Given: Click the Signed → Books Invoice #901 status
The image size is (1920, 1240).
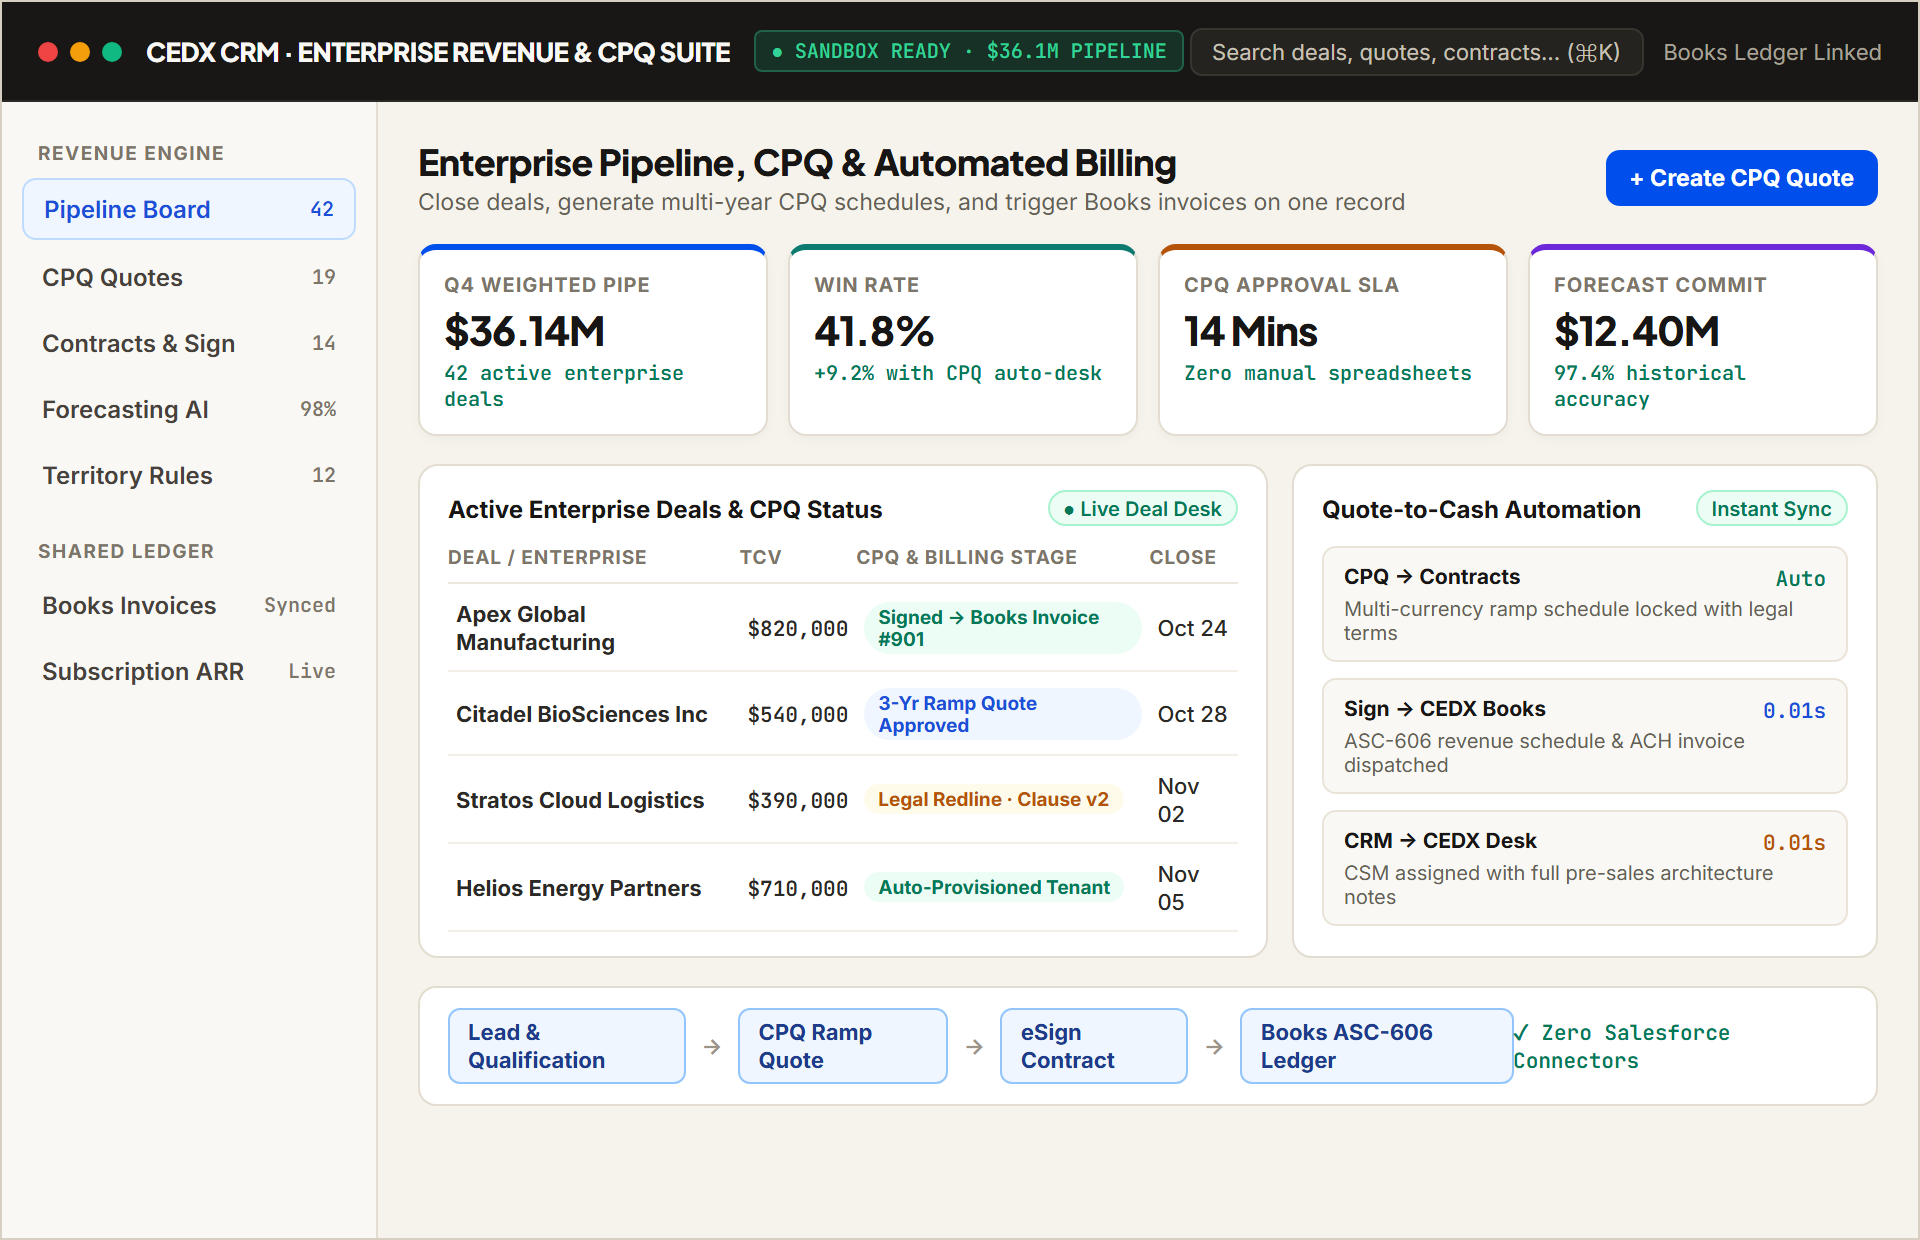Looking at the screenshot, I should (x=1001, y=628).
